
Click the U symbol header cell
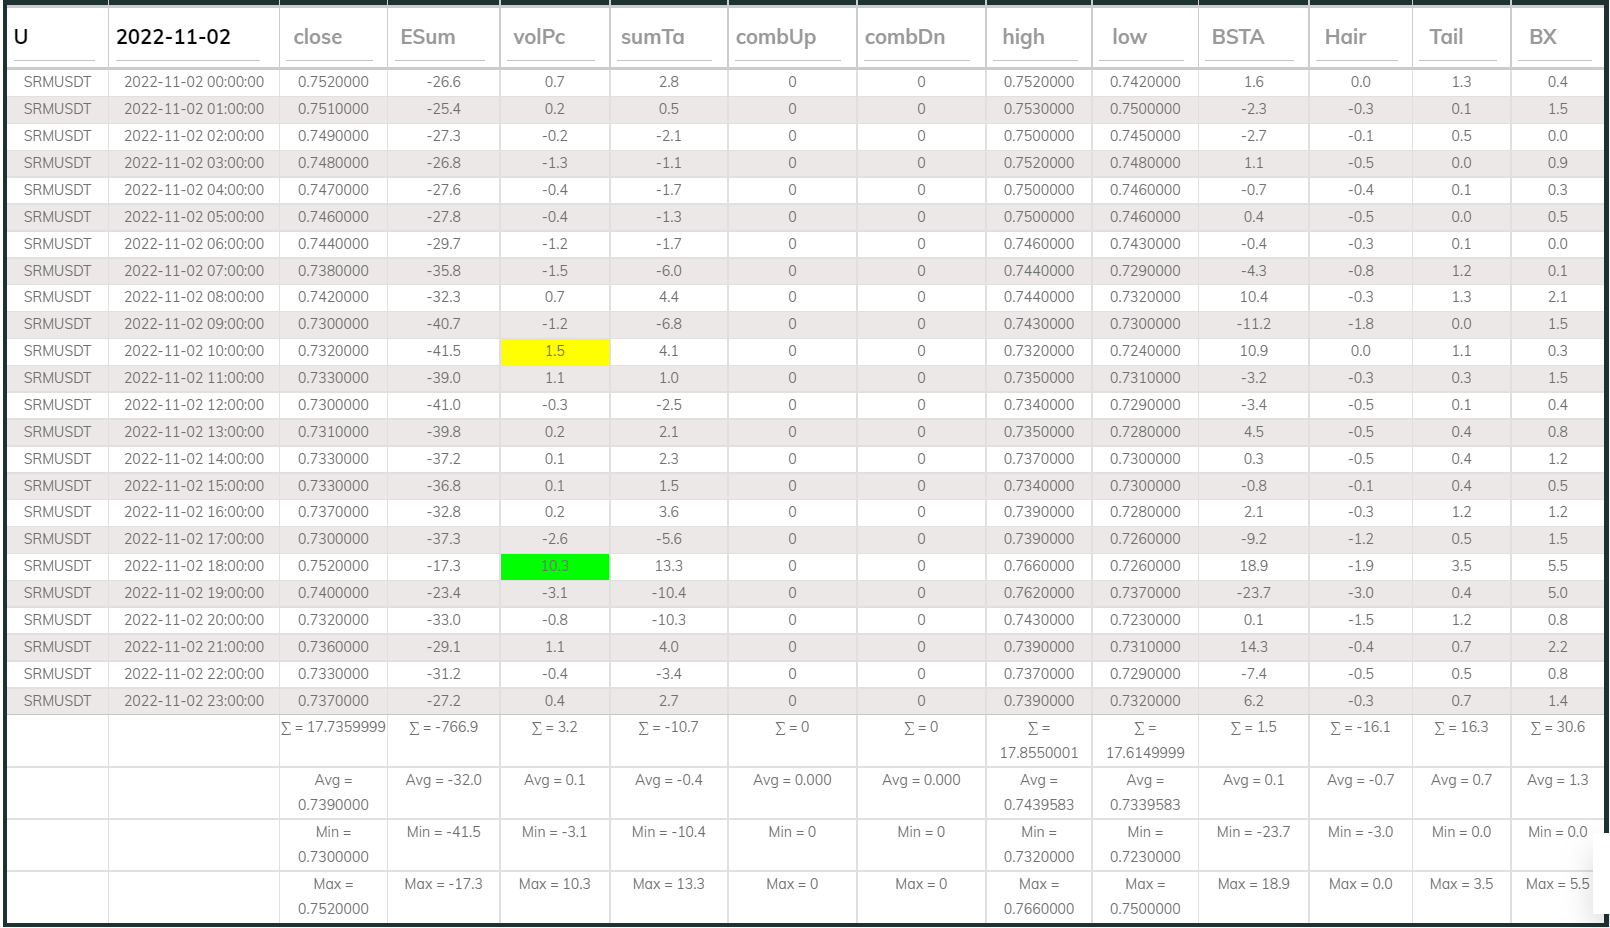[18, 35]
